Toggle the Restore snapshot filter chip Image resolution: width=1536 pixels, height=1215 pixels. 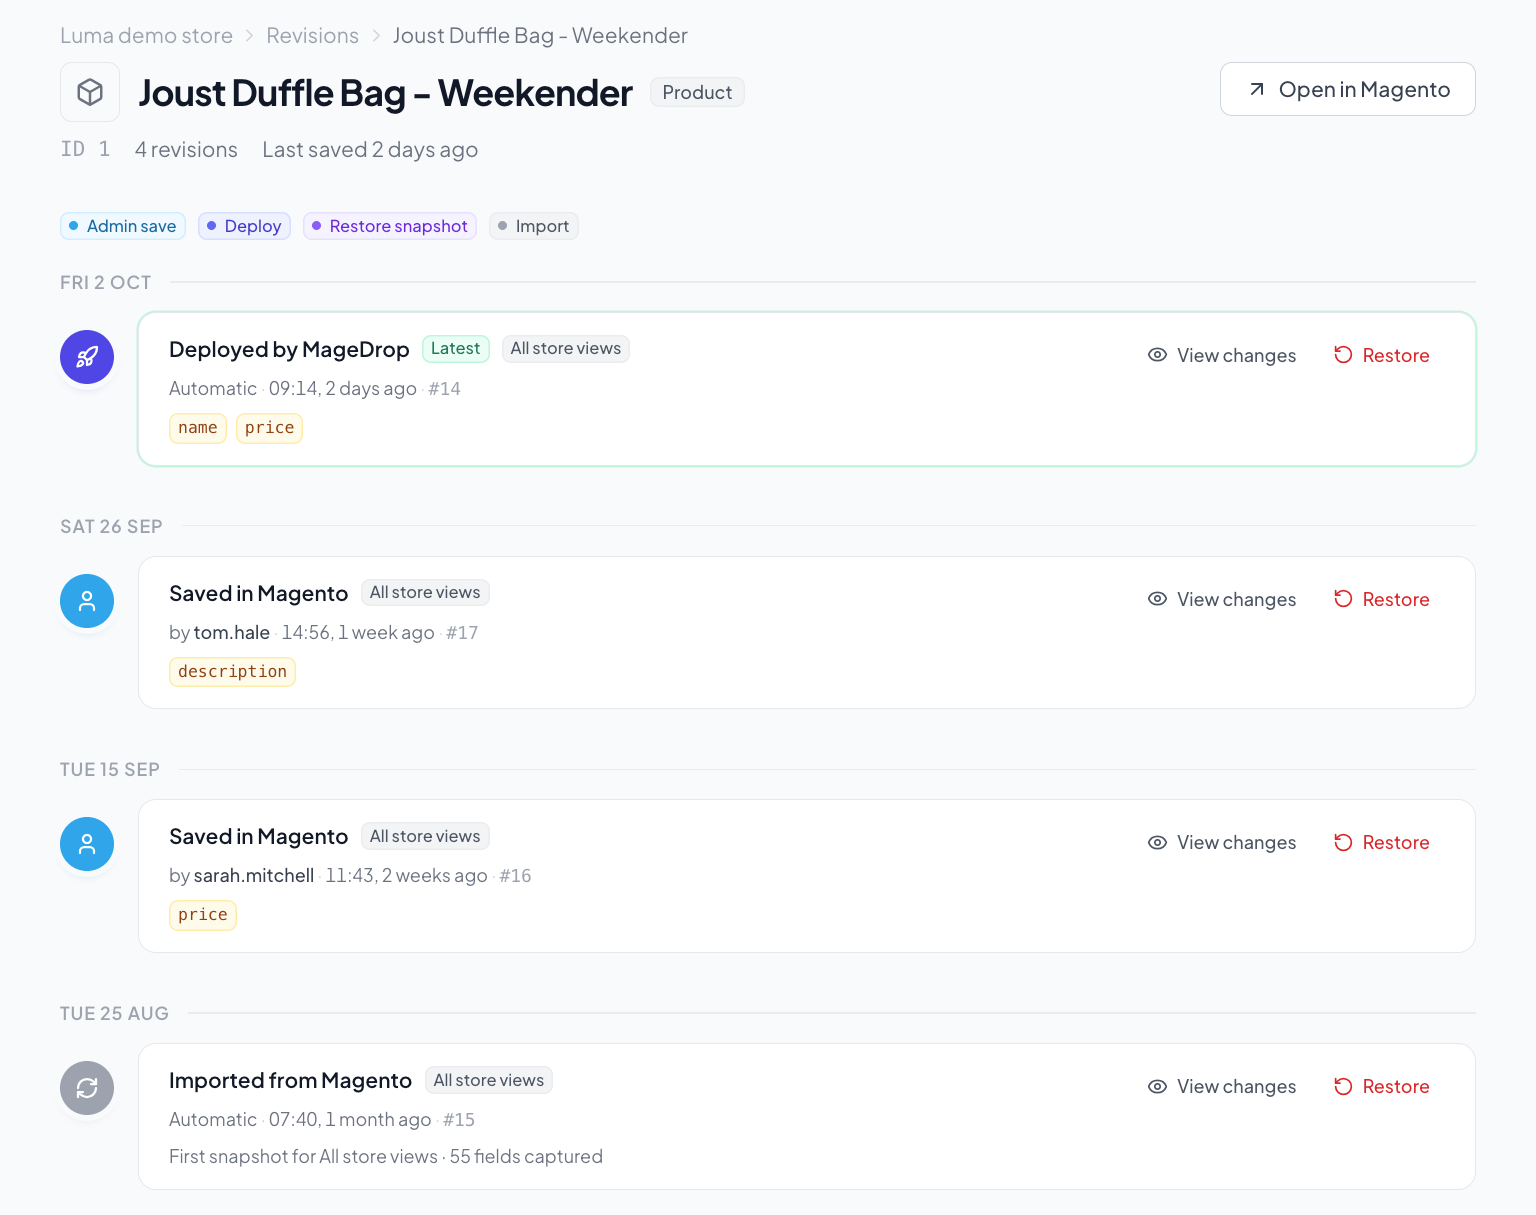click(x=390, y=226)
